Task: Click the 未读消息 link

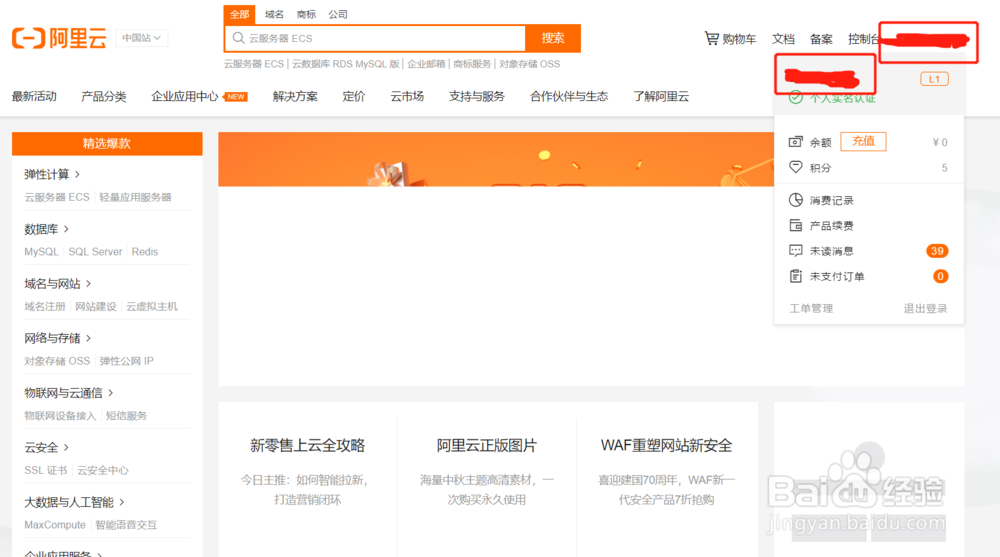Action: pyautogui.click(x=832, y=251)
